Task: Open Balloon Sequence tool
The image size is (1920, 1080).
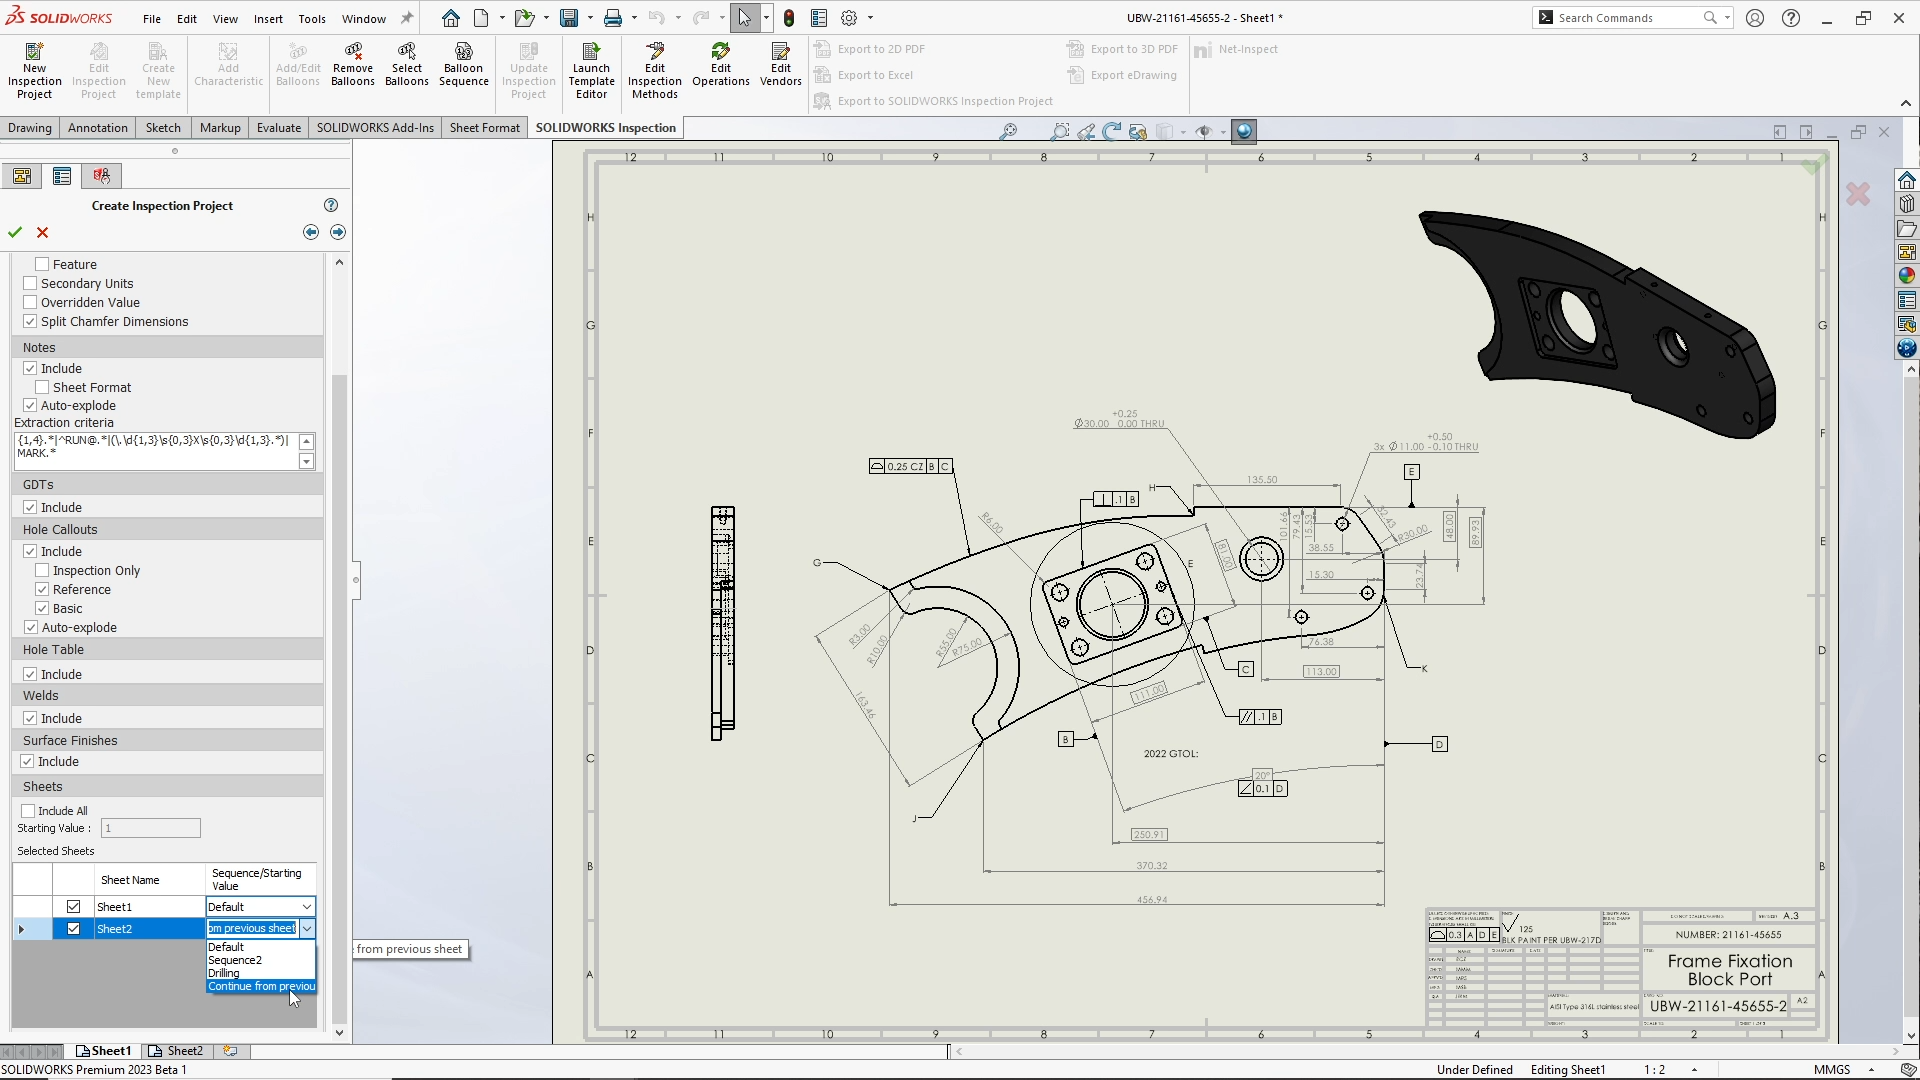Action: [x=463, y=64]
